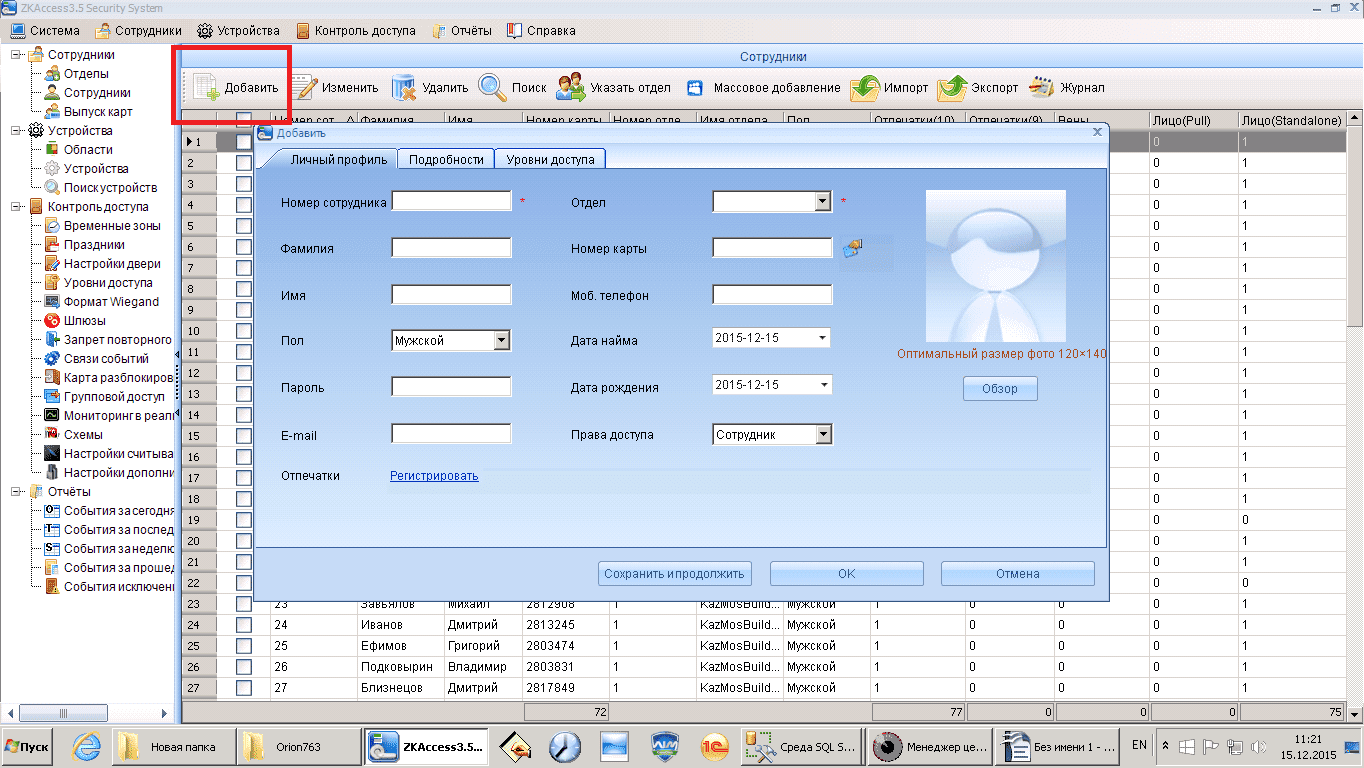Click card reader icon beside Номер карты

(852, 247)
